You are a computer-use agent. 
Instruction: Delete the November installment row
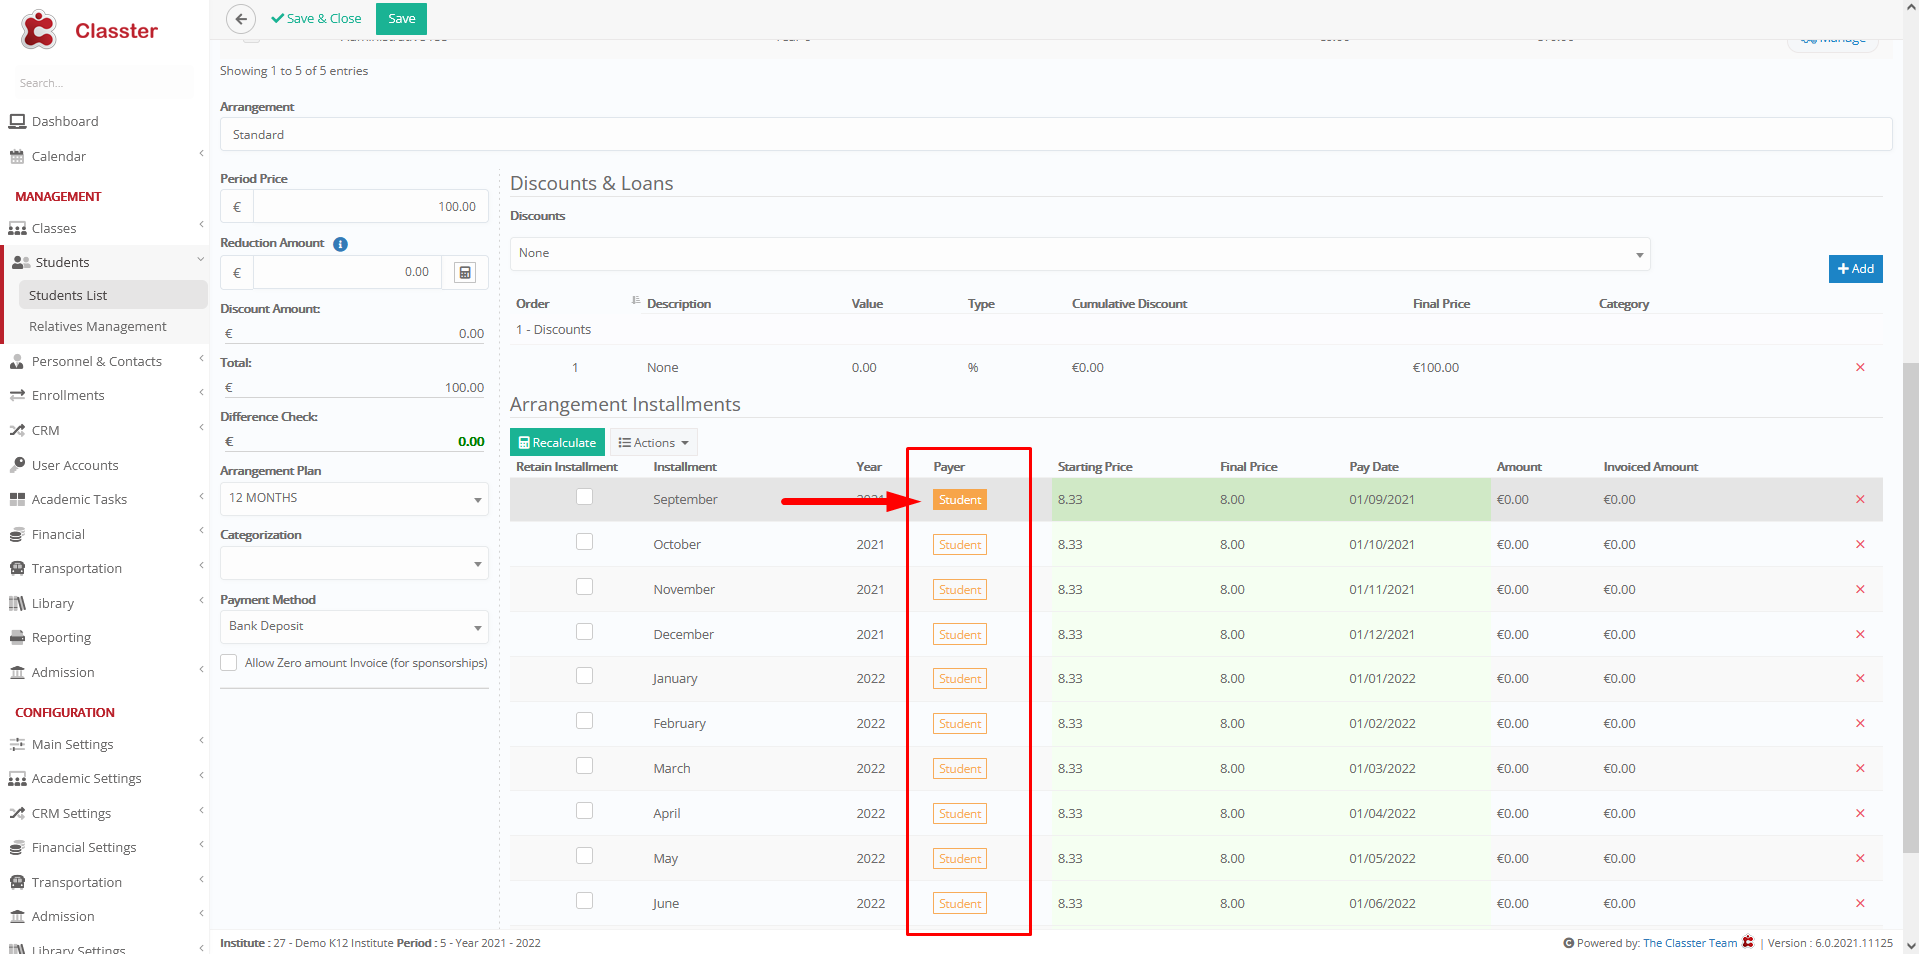point(1860,589)
